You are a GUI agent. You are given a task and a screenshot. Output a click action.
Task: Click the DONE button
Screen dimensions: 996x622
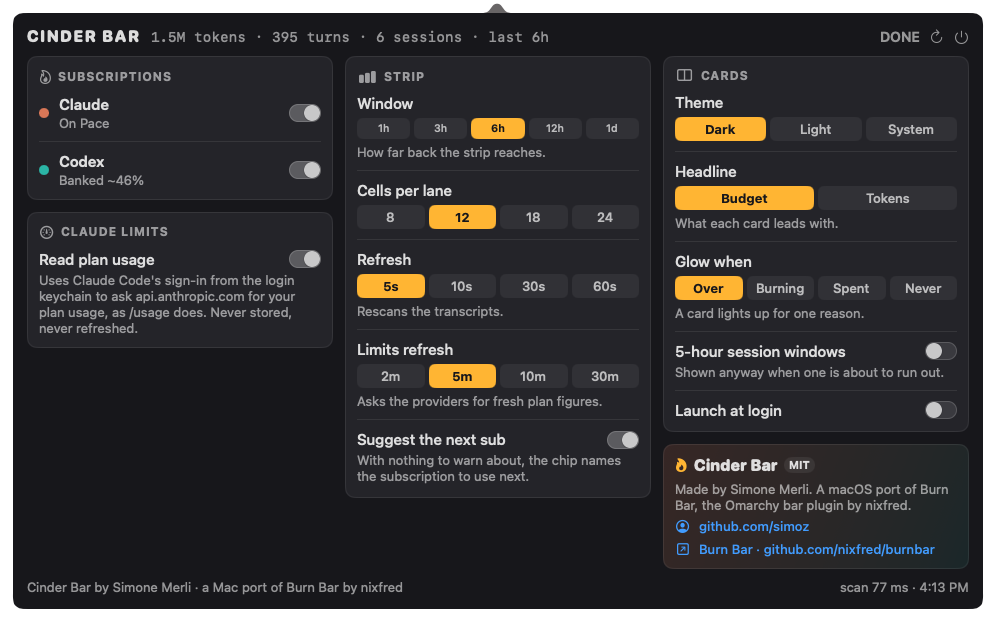899,37
